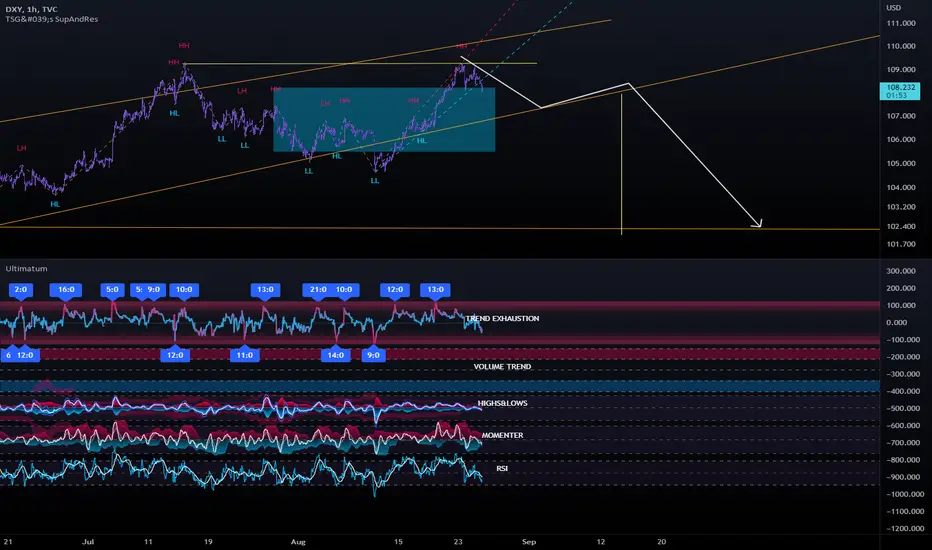Click the 19 date on time axis
The image size is (932, 550).
[207, 542]
